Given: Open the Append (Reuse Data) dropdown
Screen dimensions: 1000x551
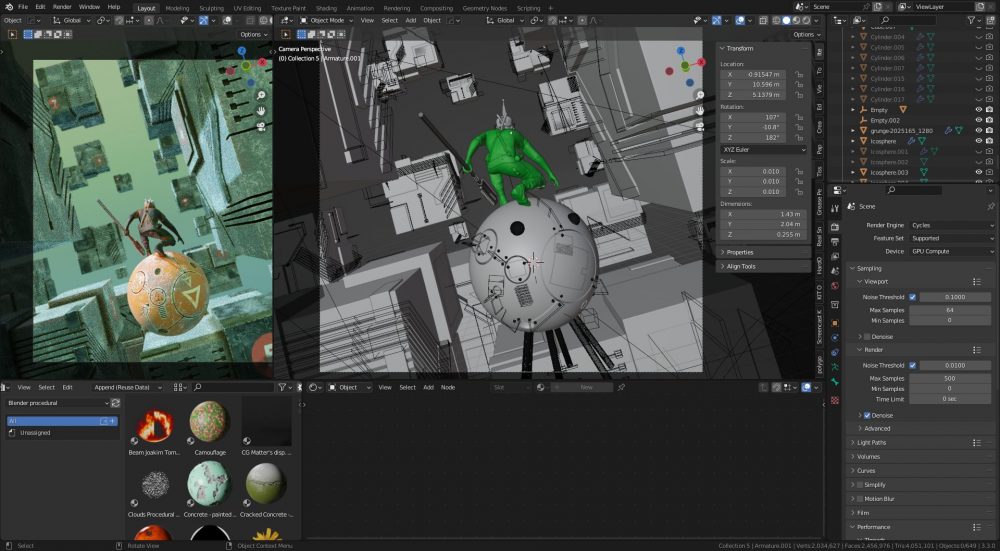Looking at the screenshot, I should tap(126, 387).
